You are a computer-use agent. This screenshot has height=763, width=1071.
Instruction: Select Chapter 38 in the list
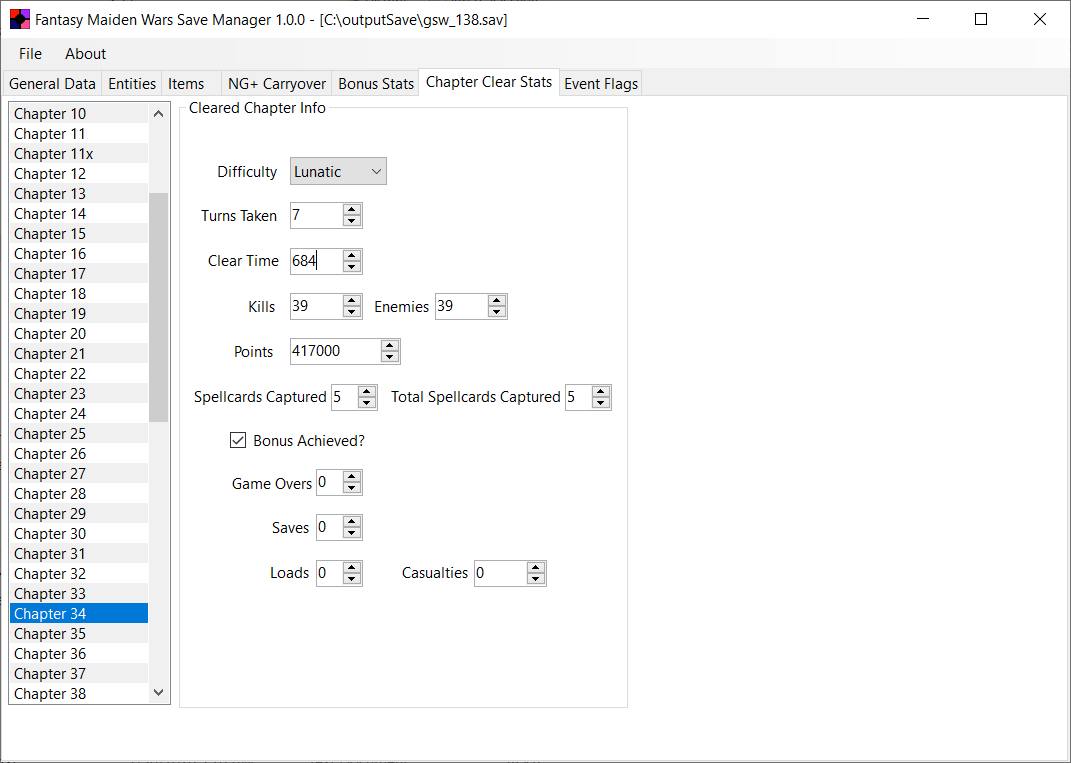tap(79, 693)
